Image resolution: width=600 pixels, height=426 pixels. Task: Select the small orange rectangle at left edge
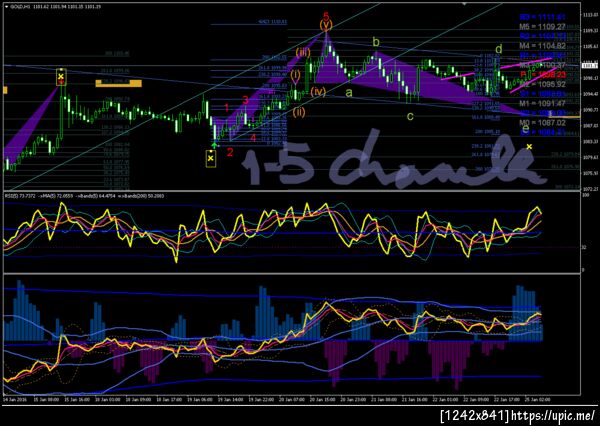coord(5,90)
